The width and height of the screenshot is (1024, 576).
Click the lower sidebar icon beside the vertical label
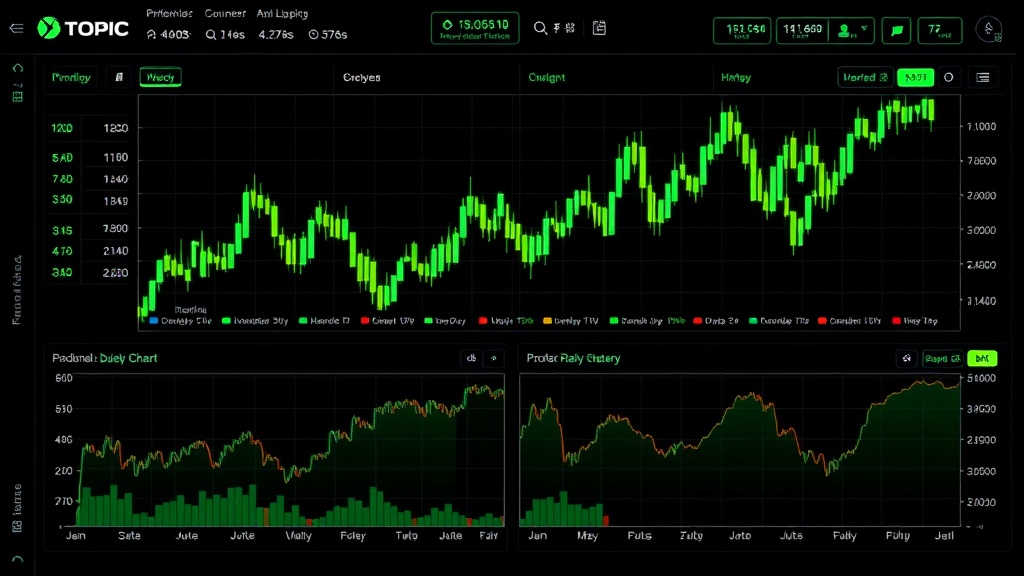coord(18,526)
